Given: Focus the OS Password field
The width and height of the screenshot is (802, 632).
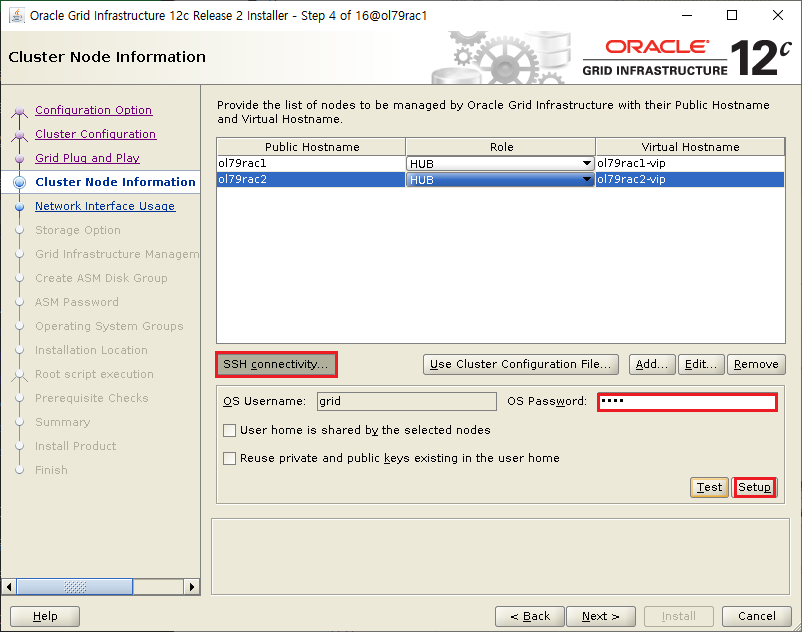Looking at the screenshot, I should [687, 402].
